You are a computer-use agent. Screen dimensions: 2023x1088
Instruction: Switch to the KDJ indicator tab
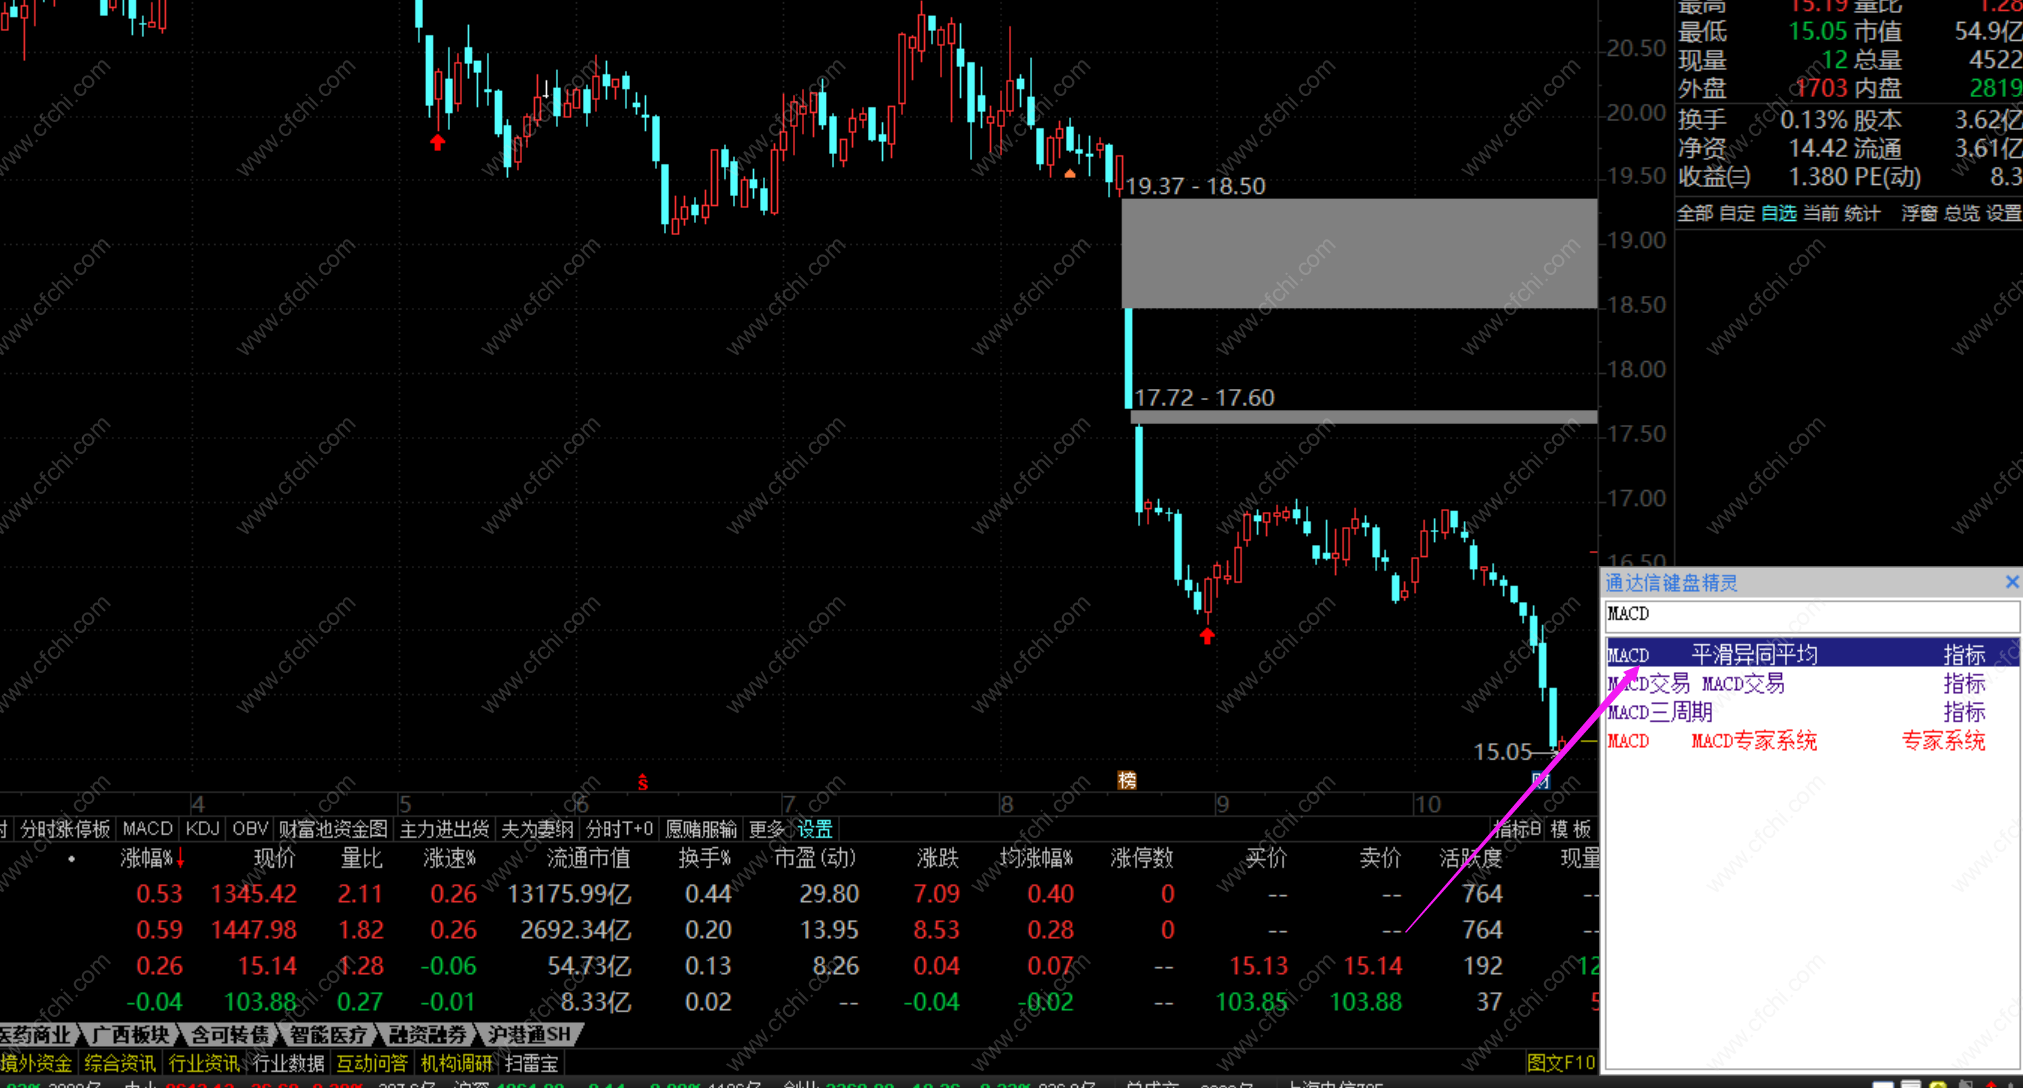pos(202,829)
